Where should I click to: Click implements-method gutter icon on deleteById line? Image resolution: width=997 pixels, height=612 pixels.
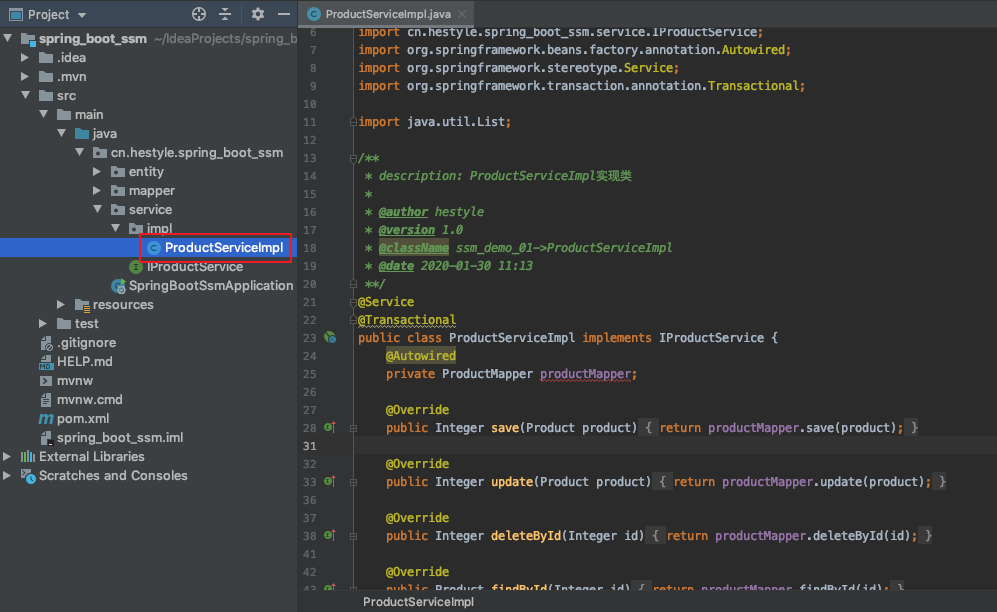[x=329, y=535]
